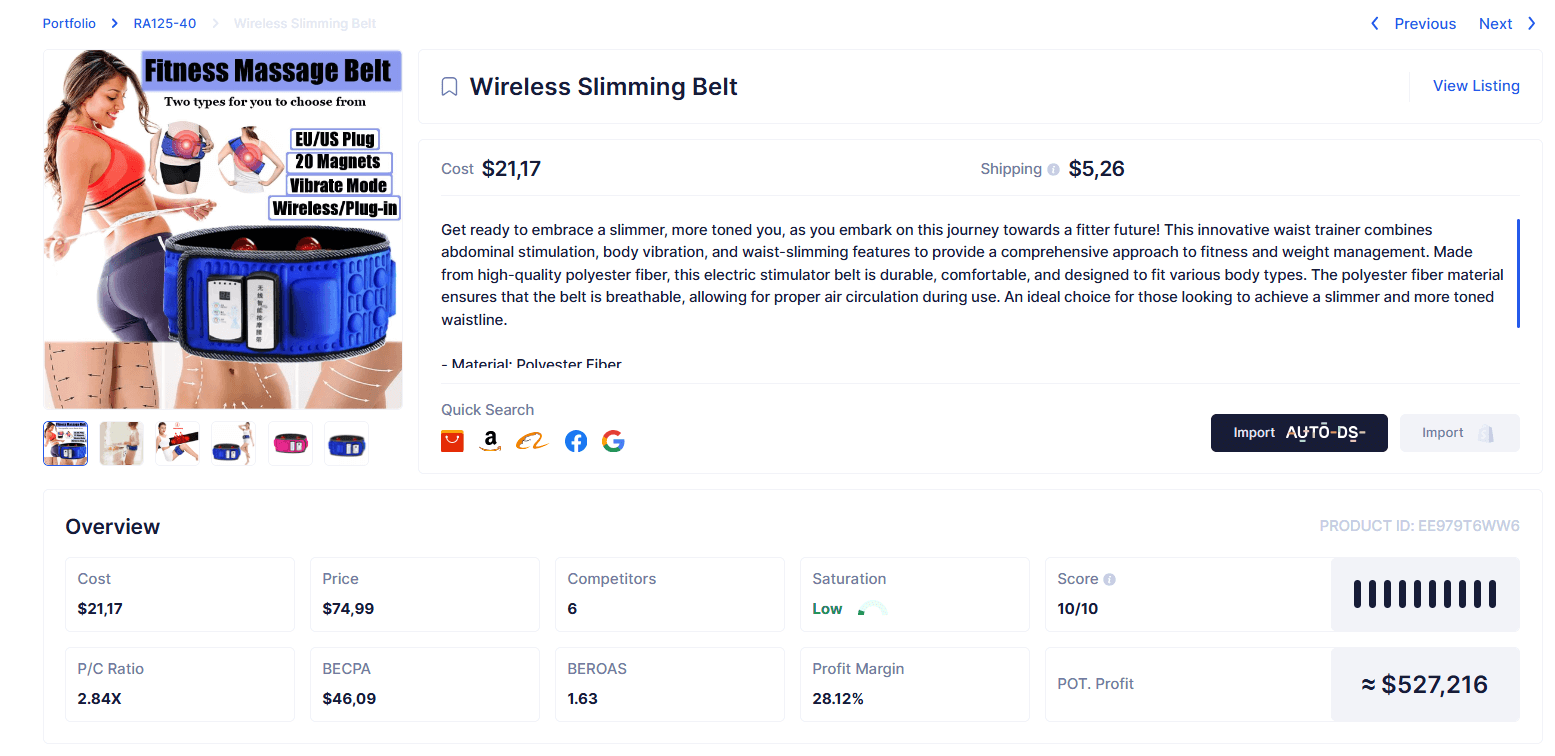
Task: Select the last blue belt thumbnail
Action: (346, 444)
